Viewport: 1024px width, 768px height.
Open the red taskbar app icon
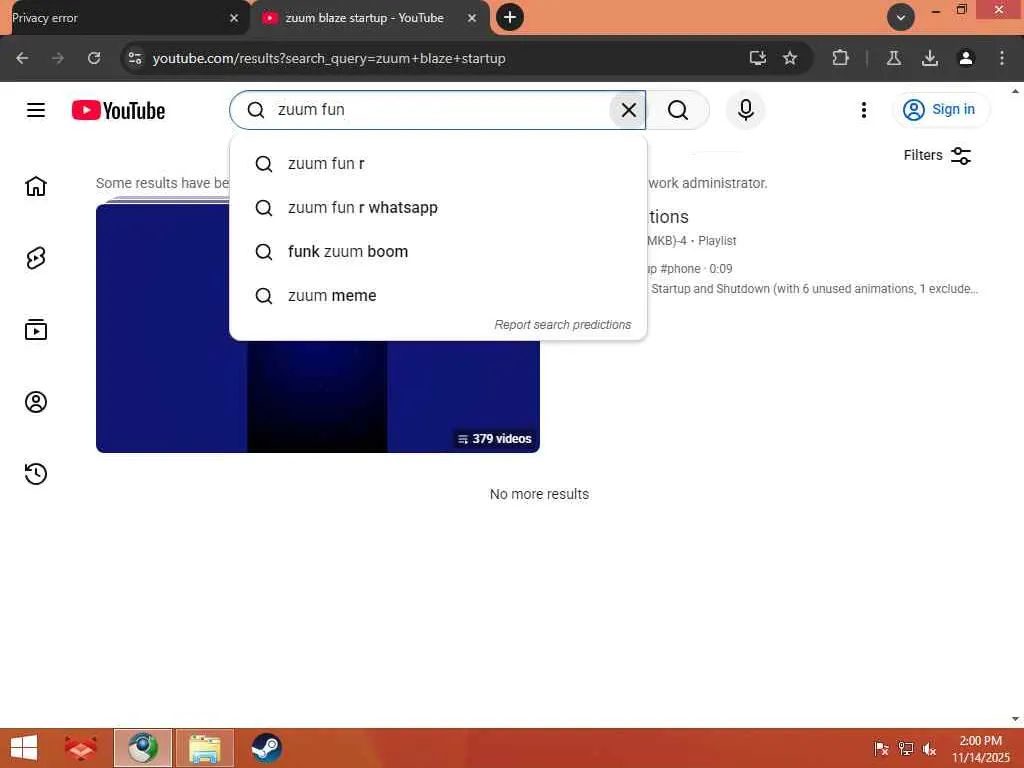click(x=81, y=748)
